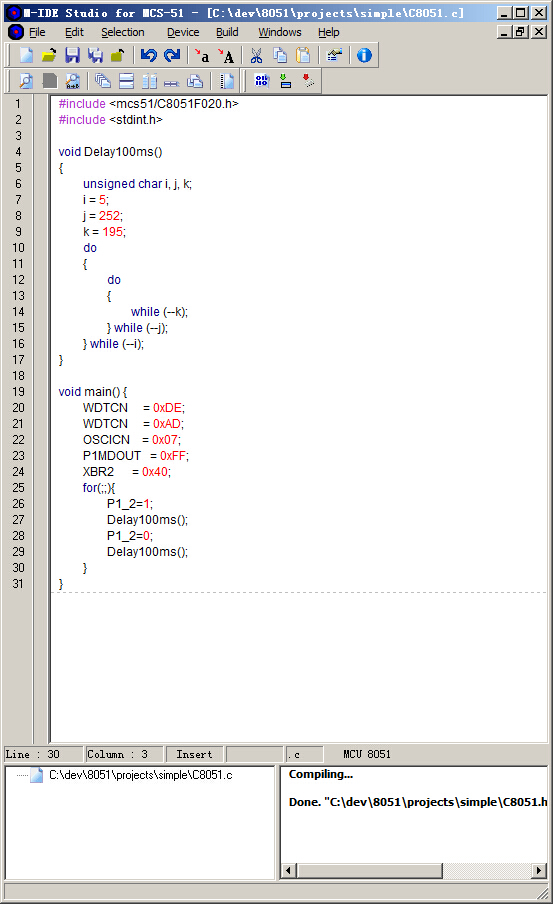
Task: Click the Compile binary icon
Action: tap(262, 81)
